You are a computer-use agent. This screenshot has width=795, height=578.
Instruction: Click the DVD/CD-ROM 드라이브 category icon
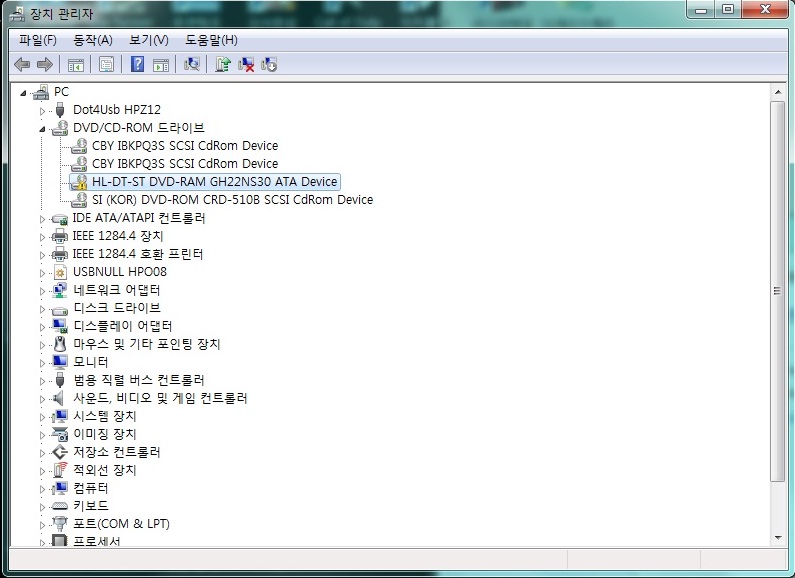pyautogui.click(x=60, y=128)
